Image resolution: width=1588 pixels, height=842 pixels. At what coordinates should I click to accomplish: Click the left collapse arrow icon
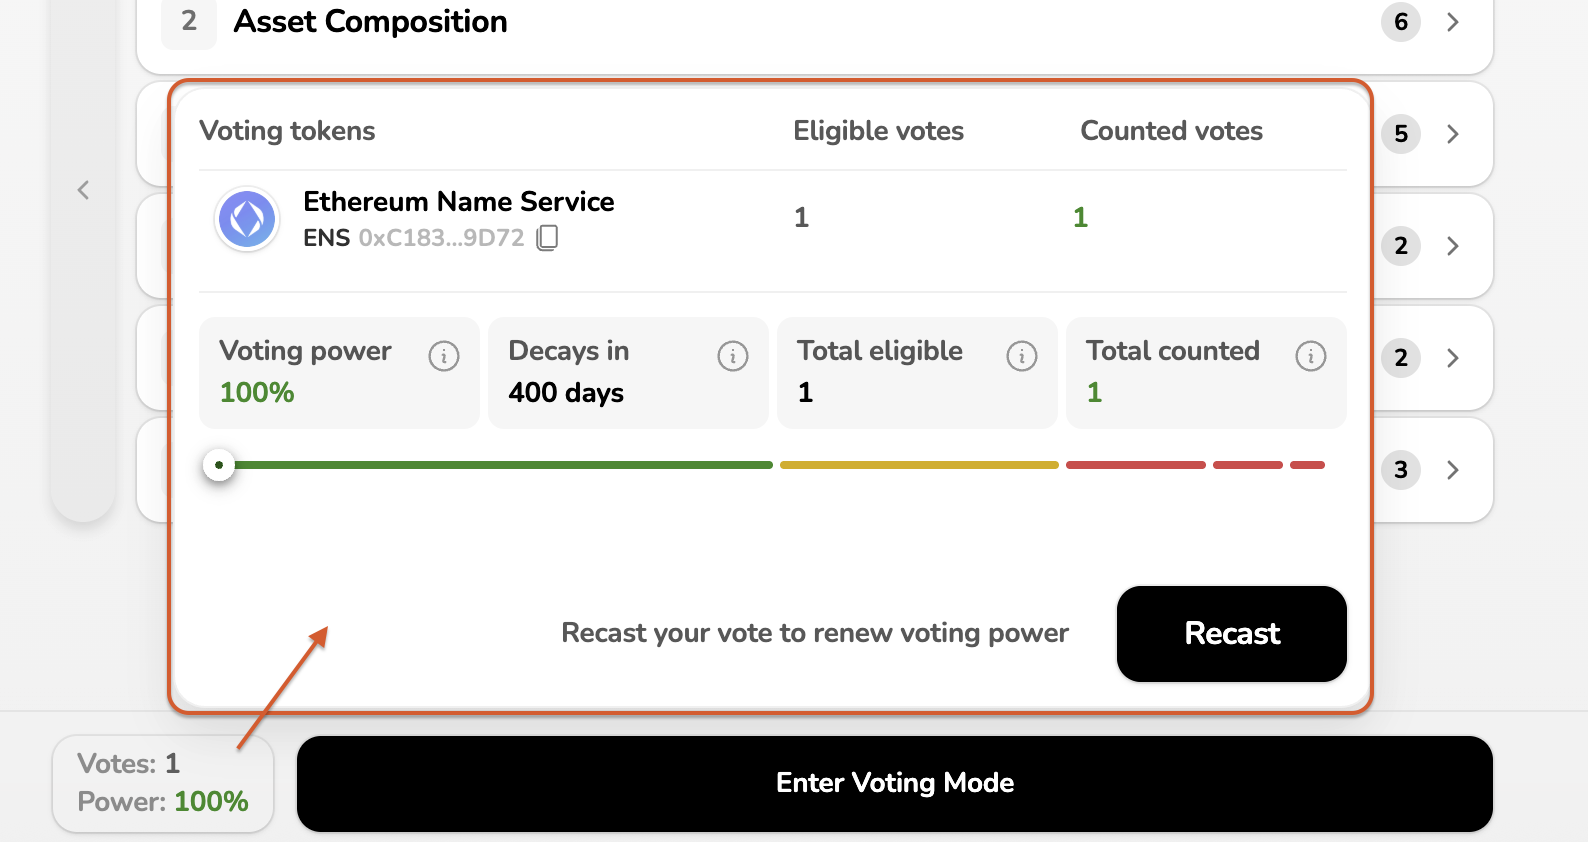click(x=84, y=190)
